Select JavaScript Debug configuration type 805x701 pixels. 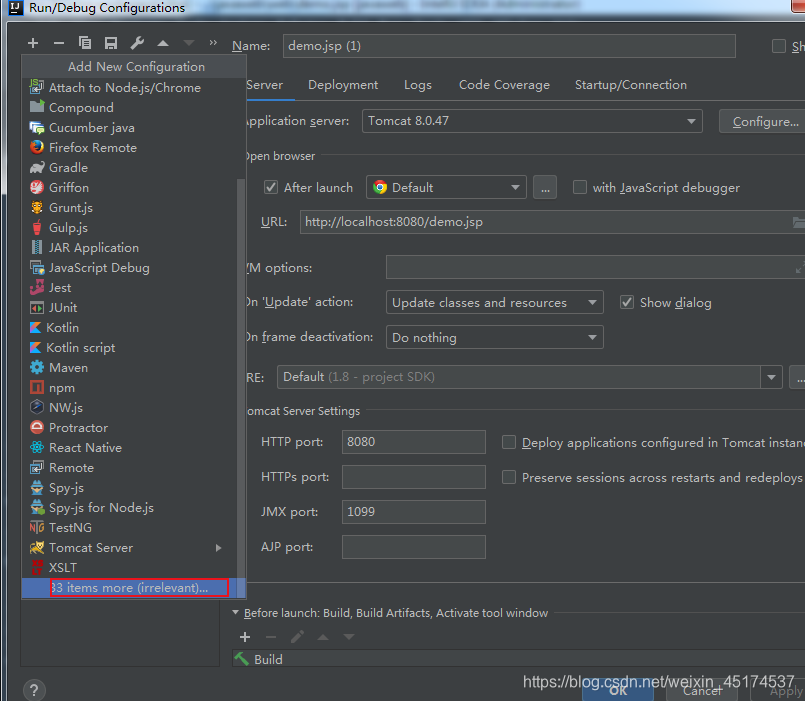[x=99, y=268]
